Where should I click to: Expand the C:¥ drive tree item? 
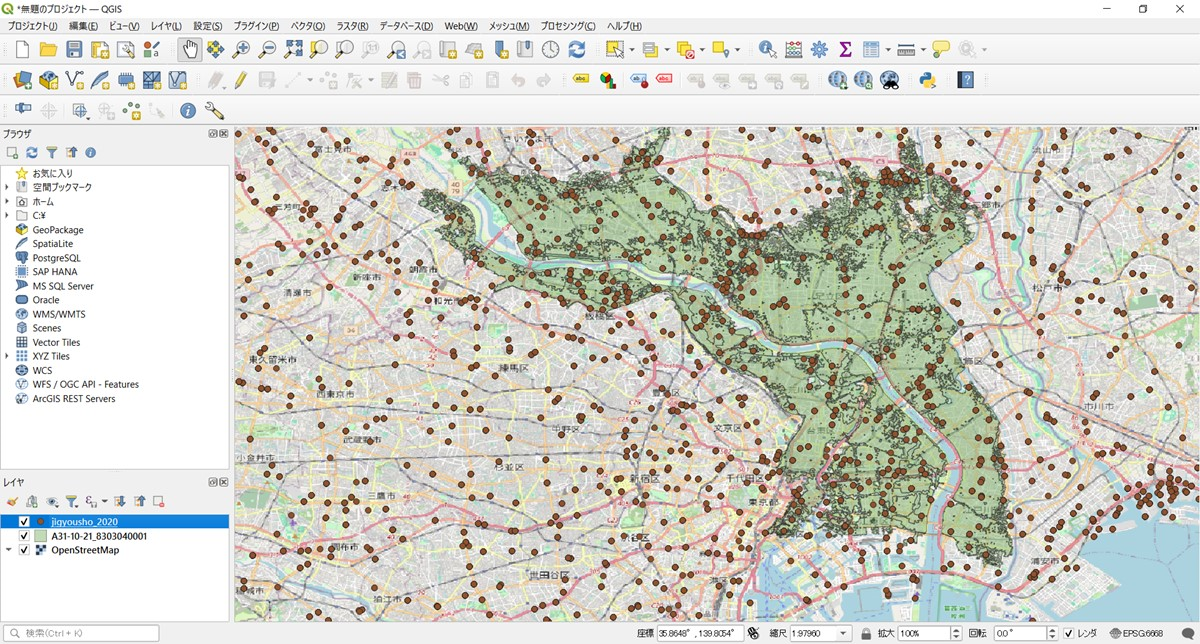[7, 215]
